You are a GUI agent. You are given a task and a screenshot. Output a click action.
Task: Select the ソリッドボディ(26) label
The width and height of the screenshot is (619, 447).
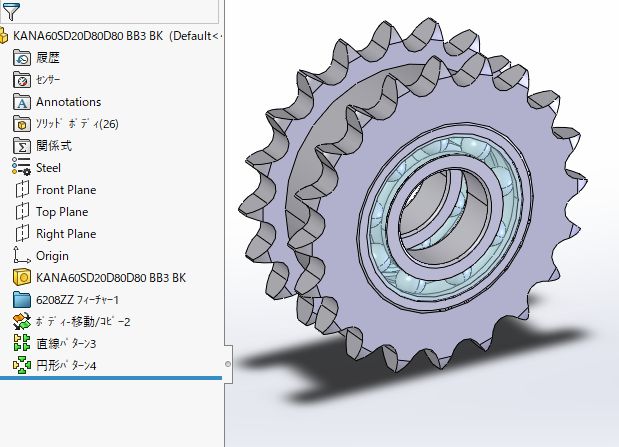(77, 124)
